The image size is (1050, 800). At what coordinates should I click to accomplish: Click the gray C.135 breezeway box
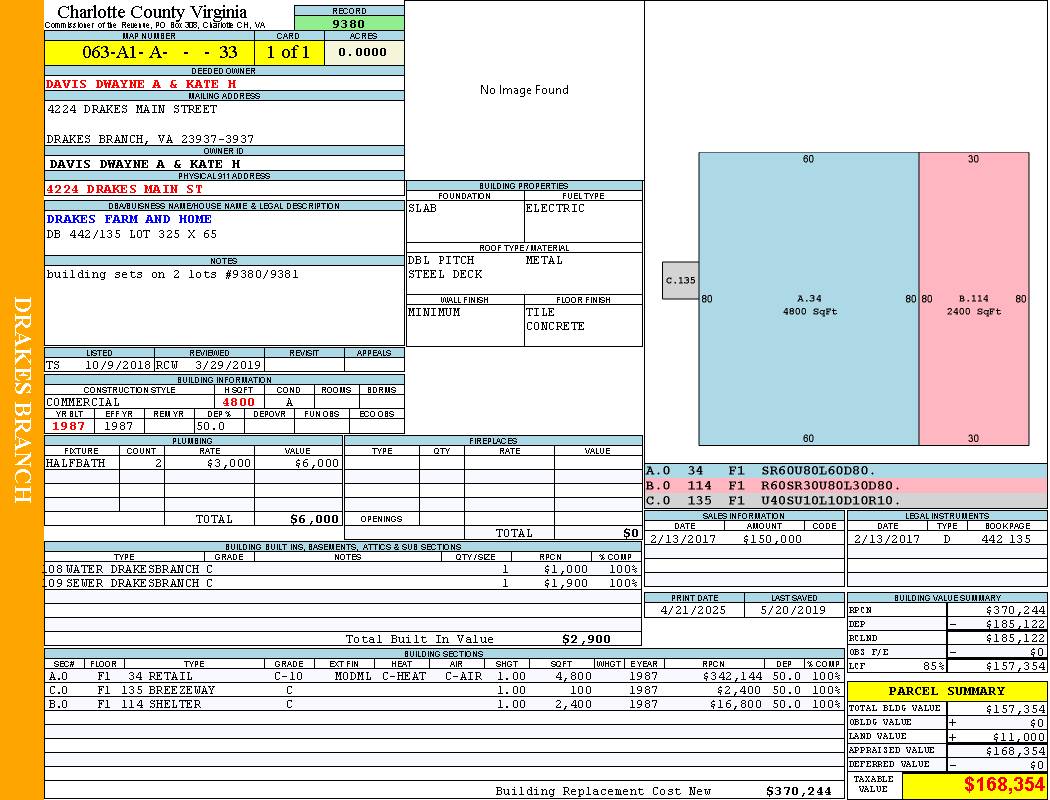pos(680,281)
